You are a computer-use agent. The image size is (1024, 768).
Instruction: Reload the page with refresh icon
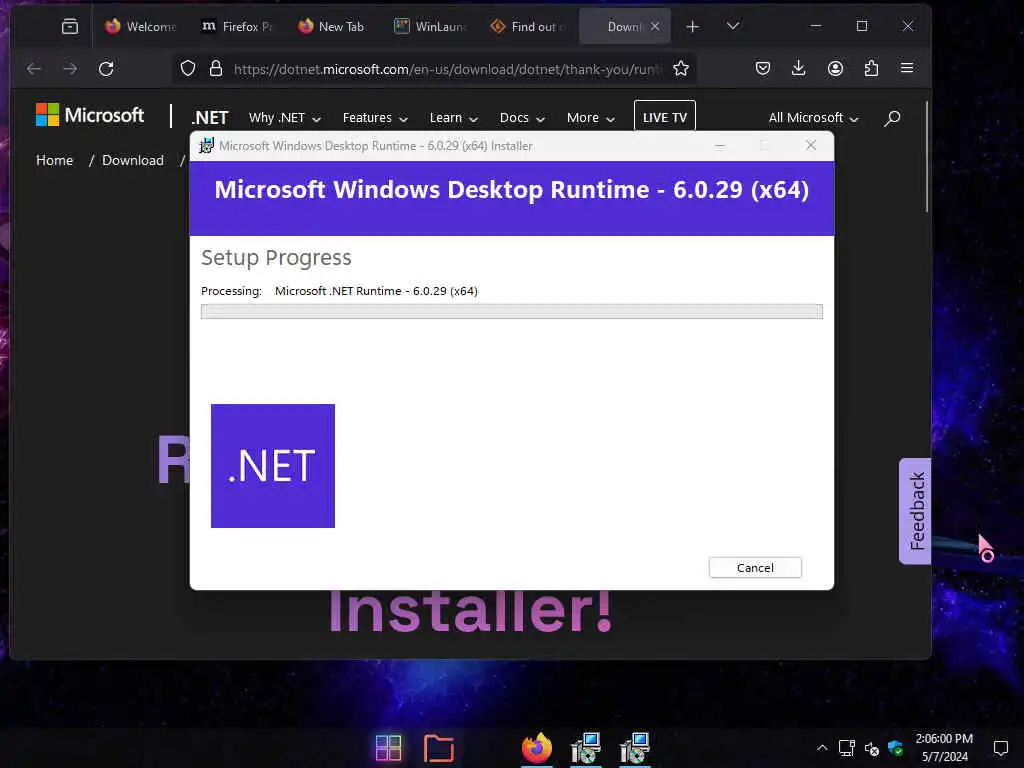(106, 69)
